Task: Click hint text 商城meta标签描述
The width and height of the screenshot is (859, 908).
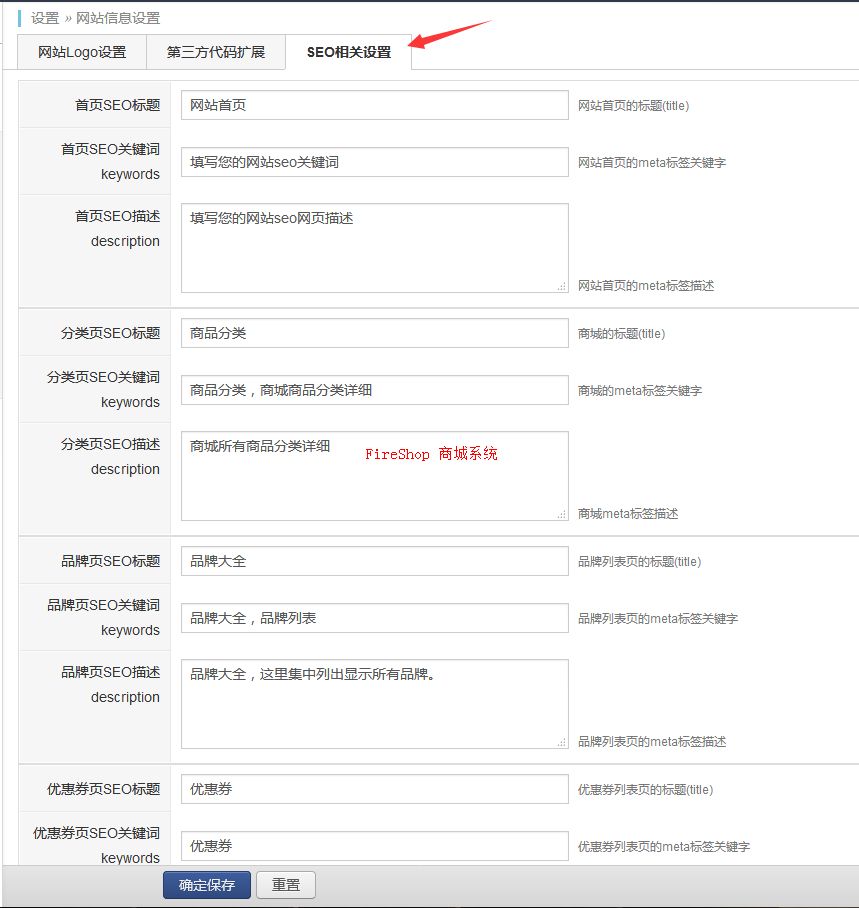Action: click(x=628, y=514)
